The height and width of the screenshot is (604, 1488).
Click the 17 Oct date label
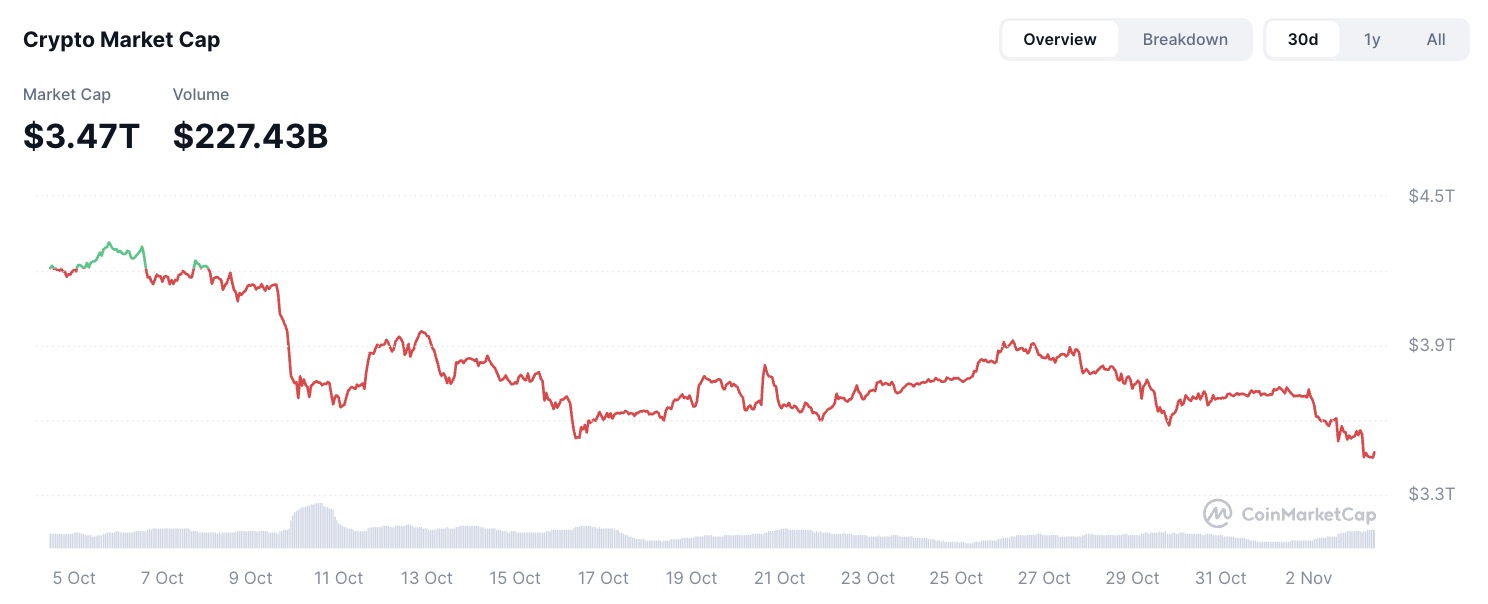coord(604,578)
